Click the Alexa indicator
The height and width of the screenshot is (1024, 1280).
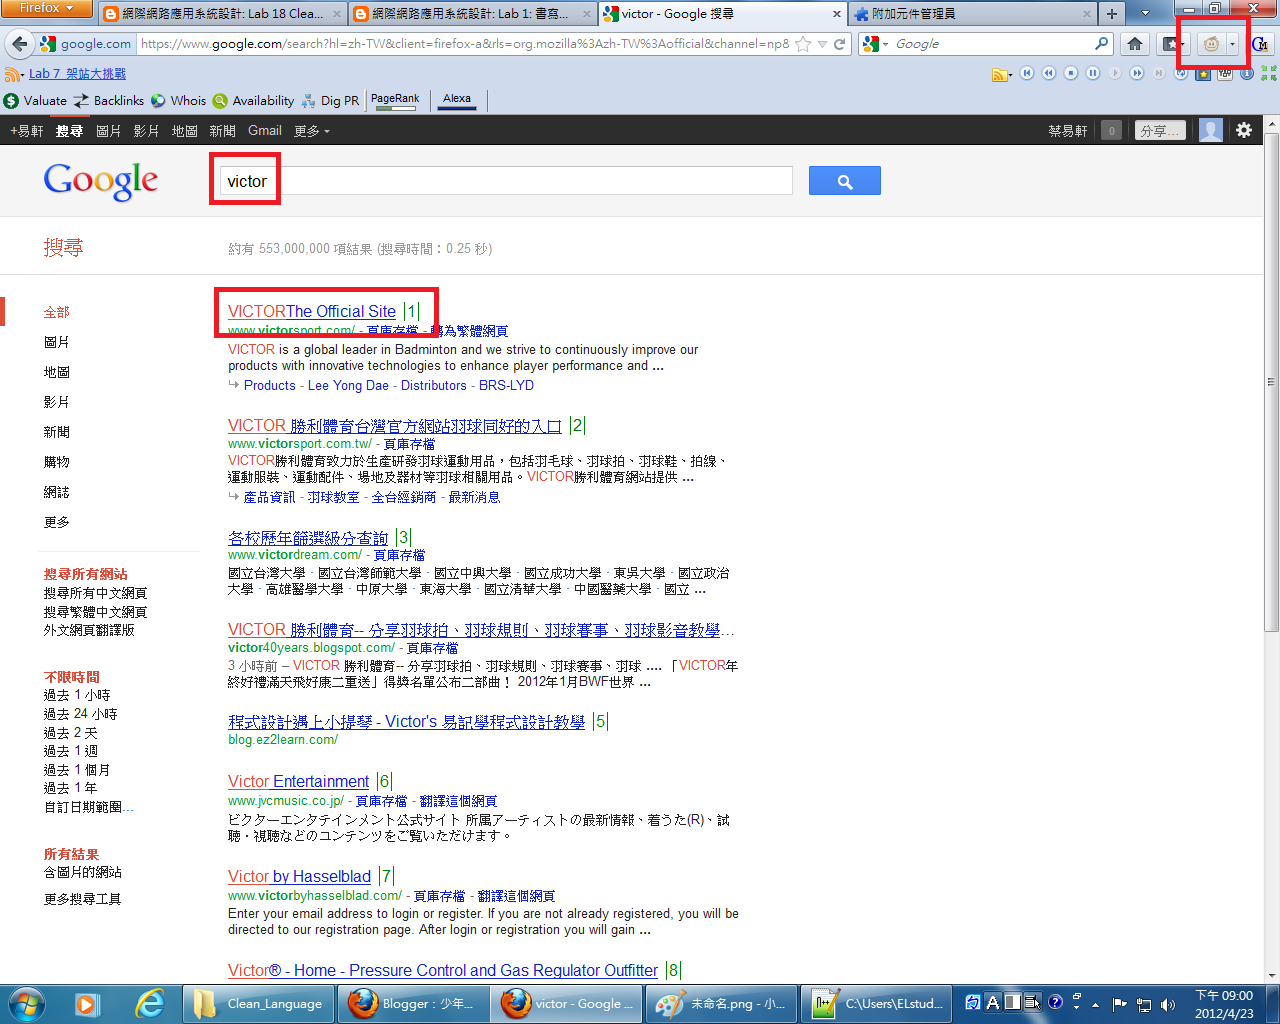[457, 100]
